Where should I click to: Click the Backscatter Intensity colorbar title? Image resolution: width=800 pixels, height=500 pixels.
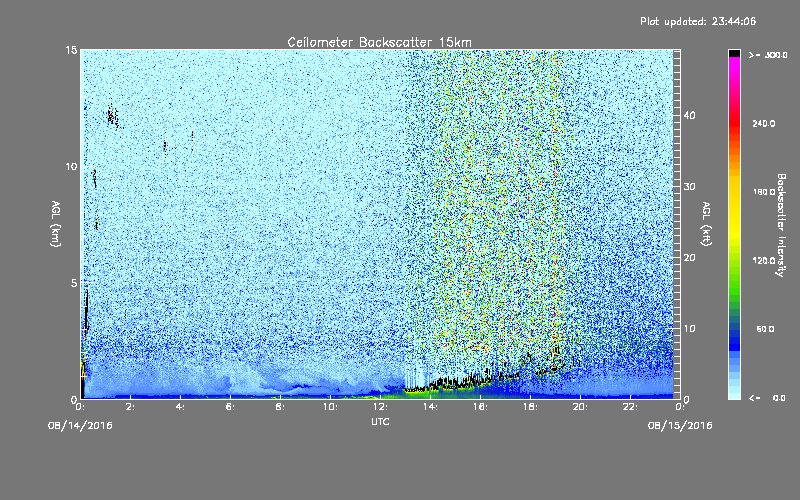[x=781, y=225]
